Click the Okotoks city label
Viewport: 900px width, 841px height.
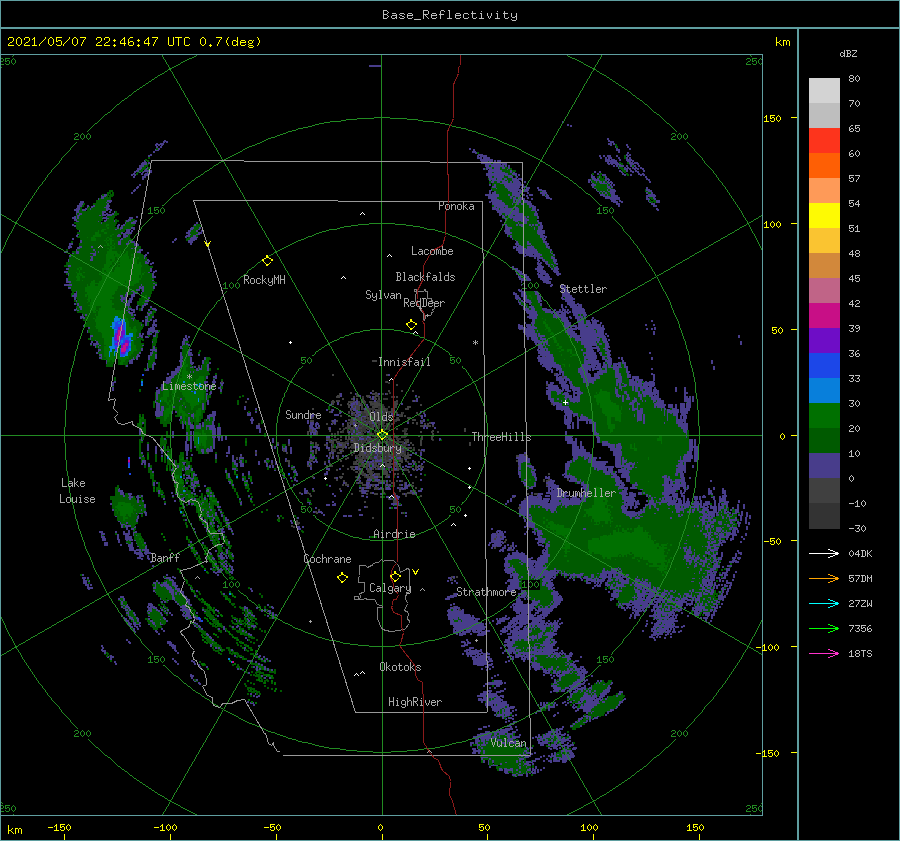pyautogui.click(x=400, y=667)
